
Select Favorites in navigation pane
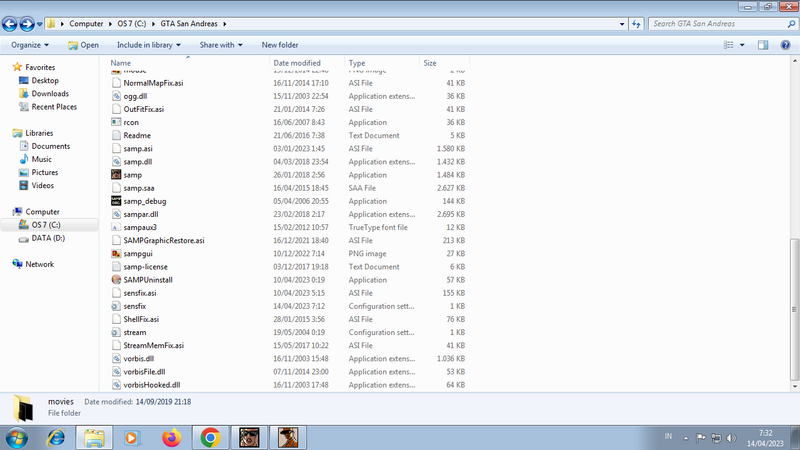[40, 67]
